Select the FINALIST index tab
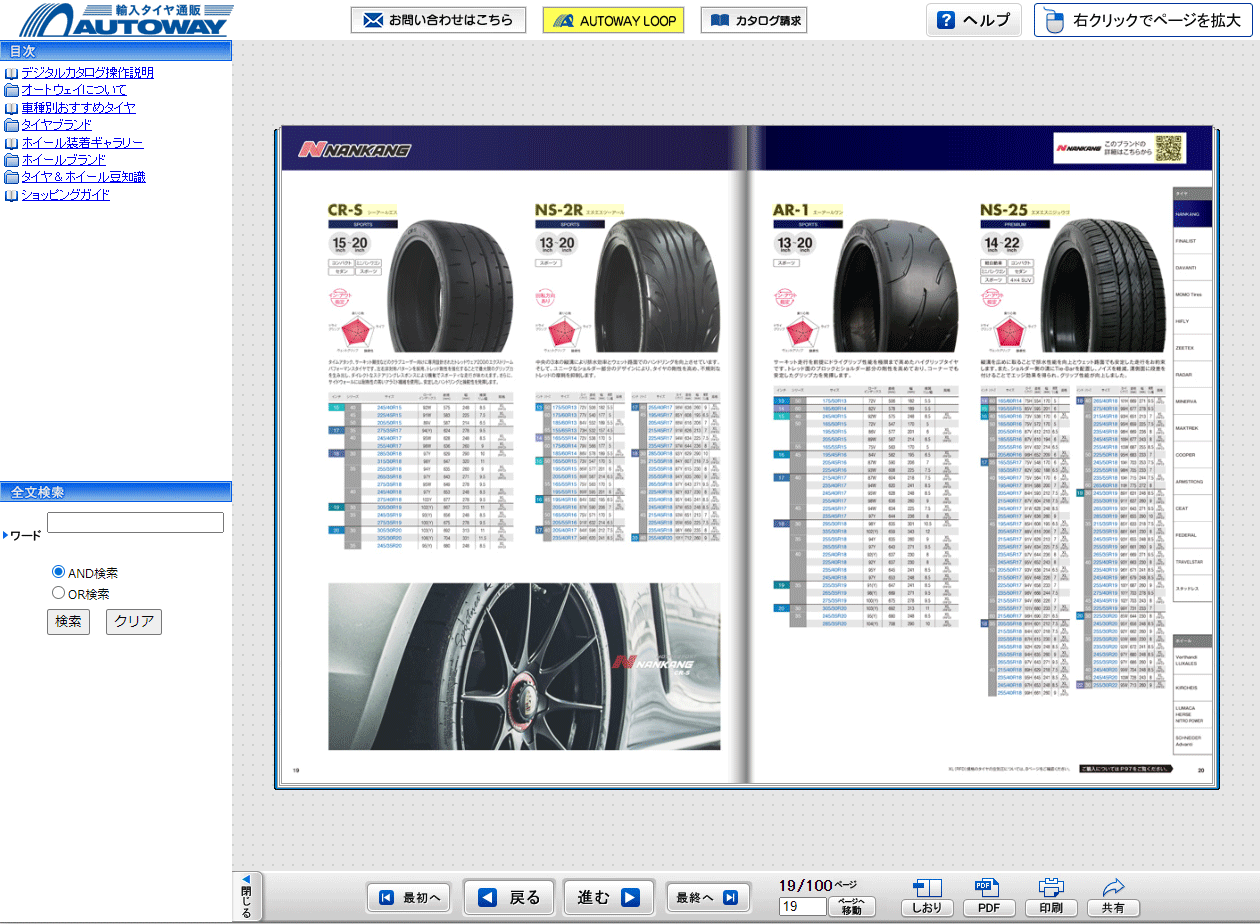Image resolution: width=1260 pixels, height=924 pixels. [x=1192, y=241]
